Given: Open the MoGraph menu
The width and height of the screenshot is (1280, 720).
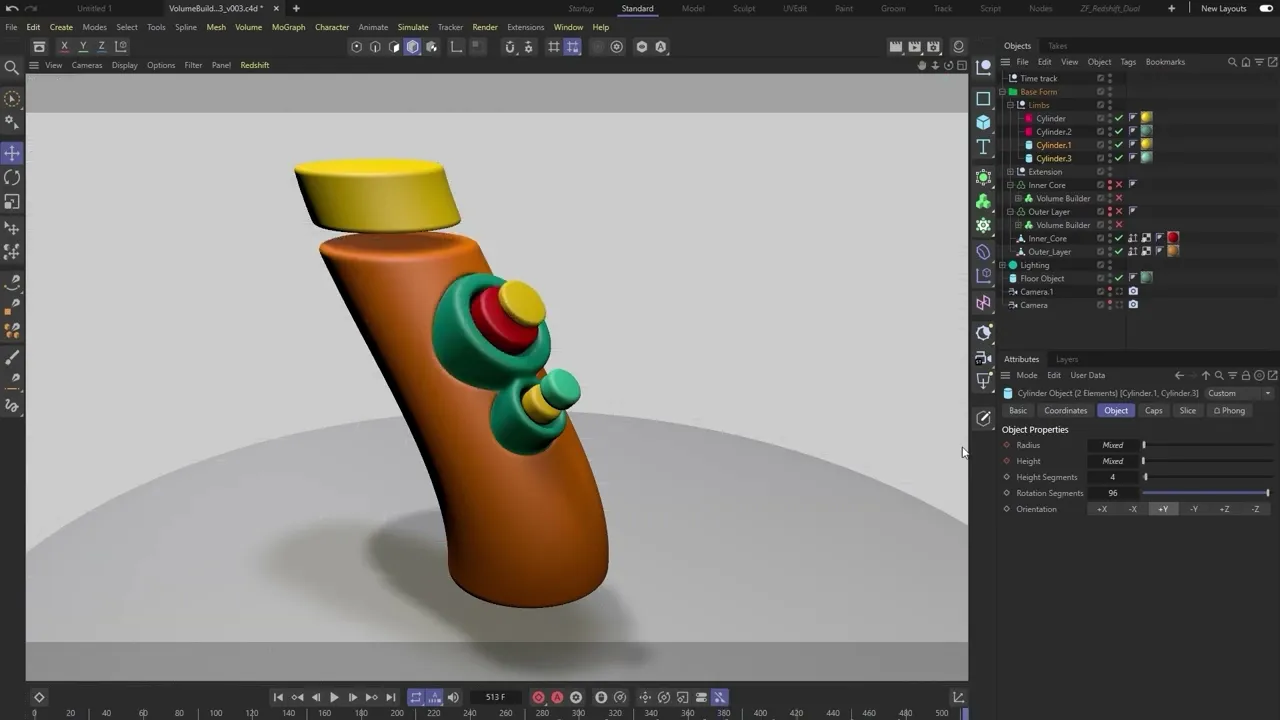Looking at the screenshot, I should (x=288, y=27).
